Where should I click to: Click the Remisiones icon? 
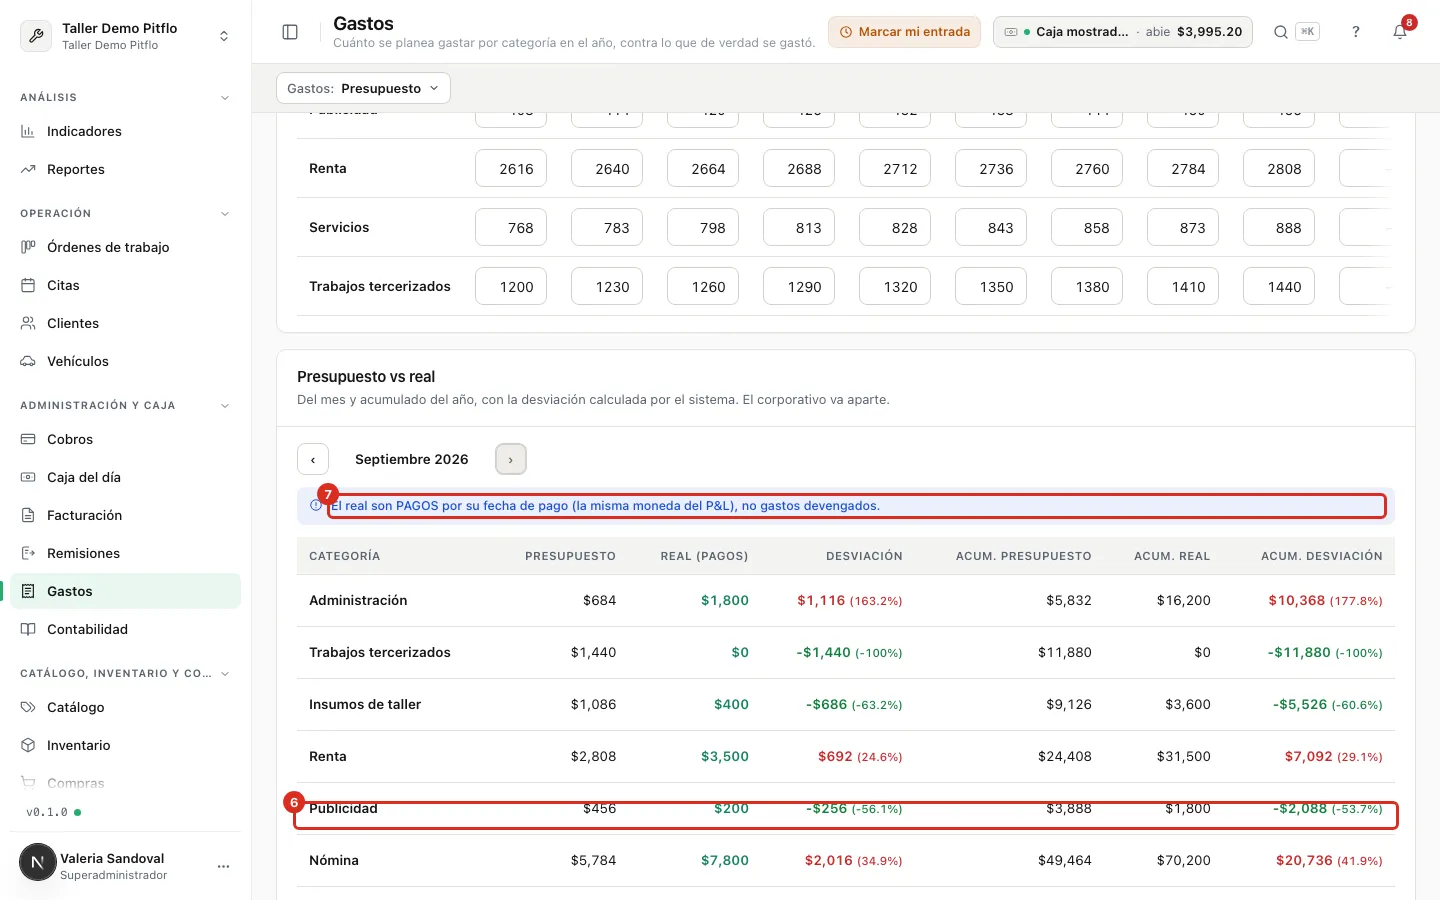pyautogui.click(x=28, y=553)
